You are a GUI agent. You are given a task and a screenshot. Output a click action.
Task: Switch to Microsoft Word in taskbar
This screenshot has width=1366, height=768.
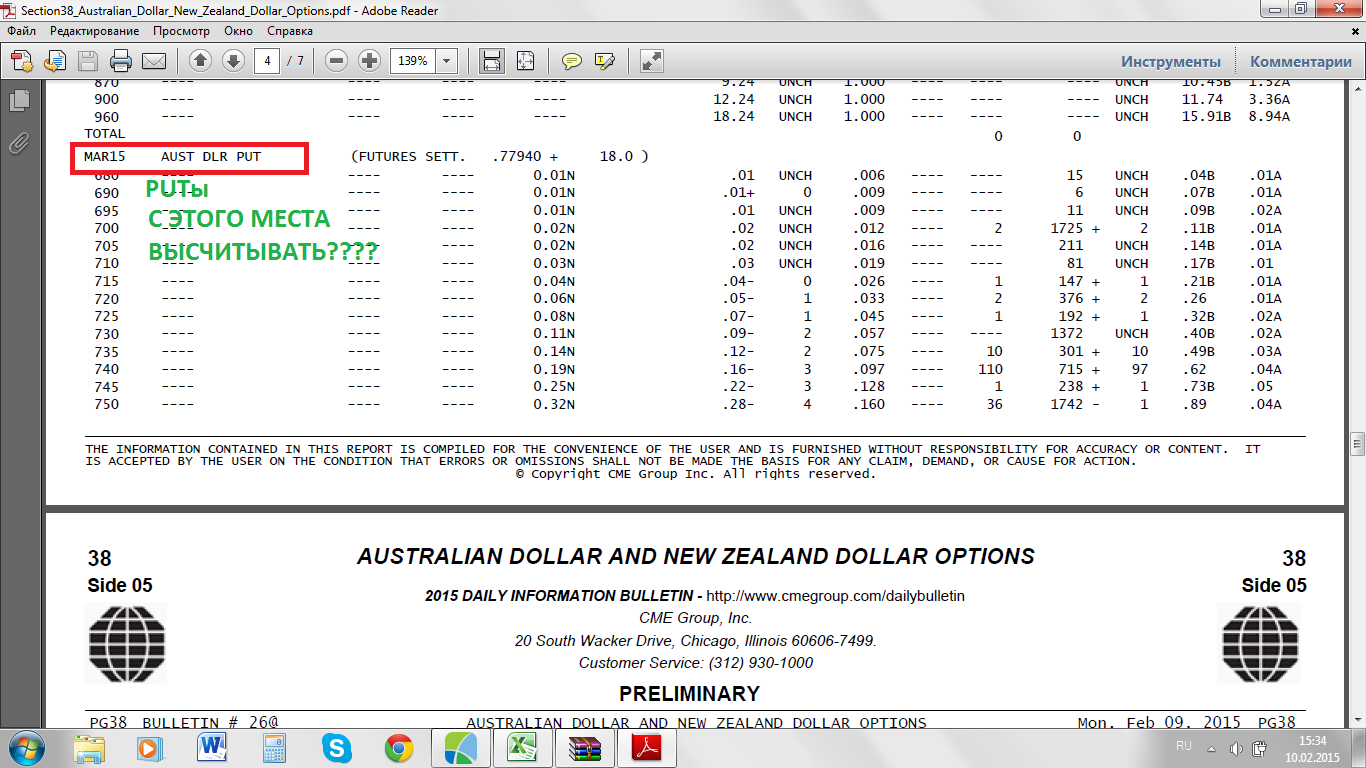[x=212, y=748]
